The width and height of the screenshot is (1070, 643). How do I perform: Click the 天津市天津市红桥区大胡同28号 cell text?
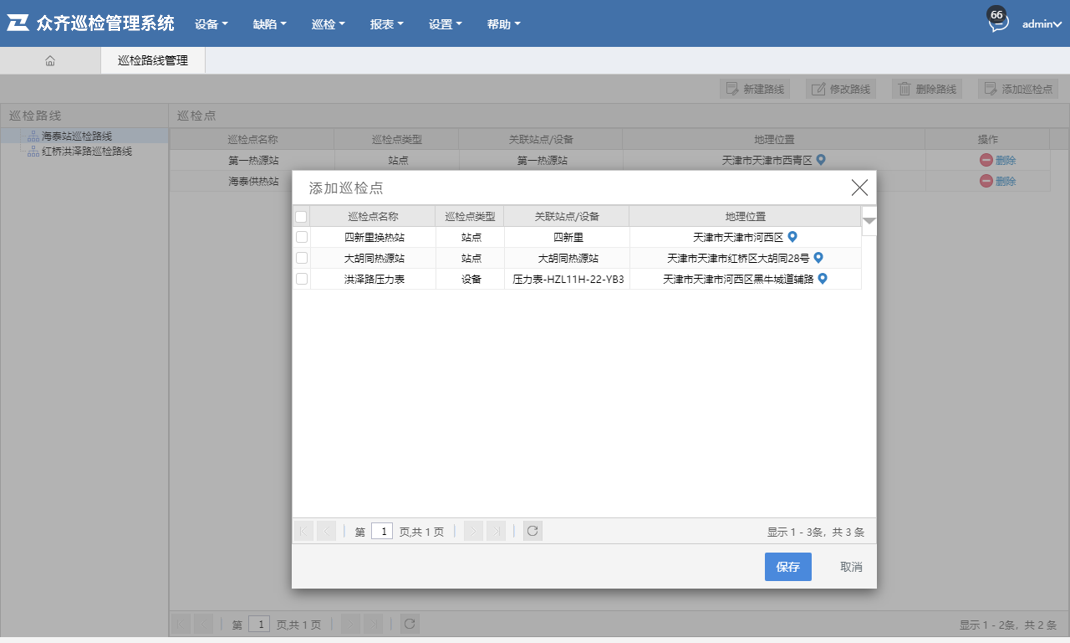tap(738, 259)
